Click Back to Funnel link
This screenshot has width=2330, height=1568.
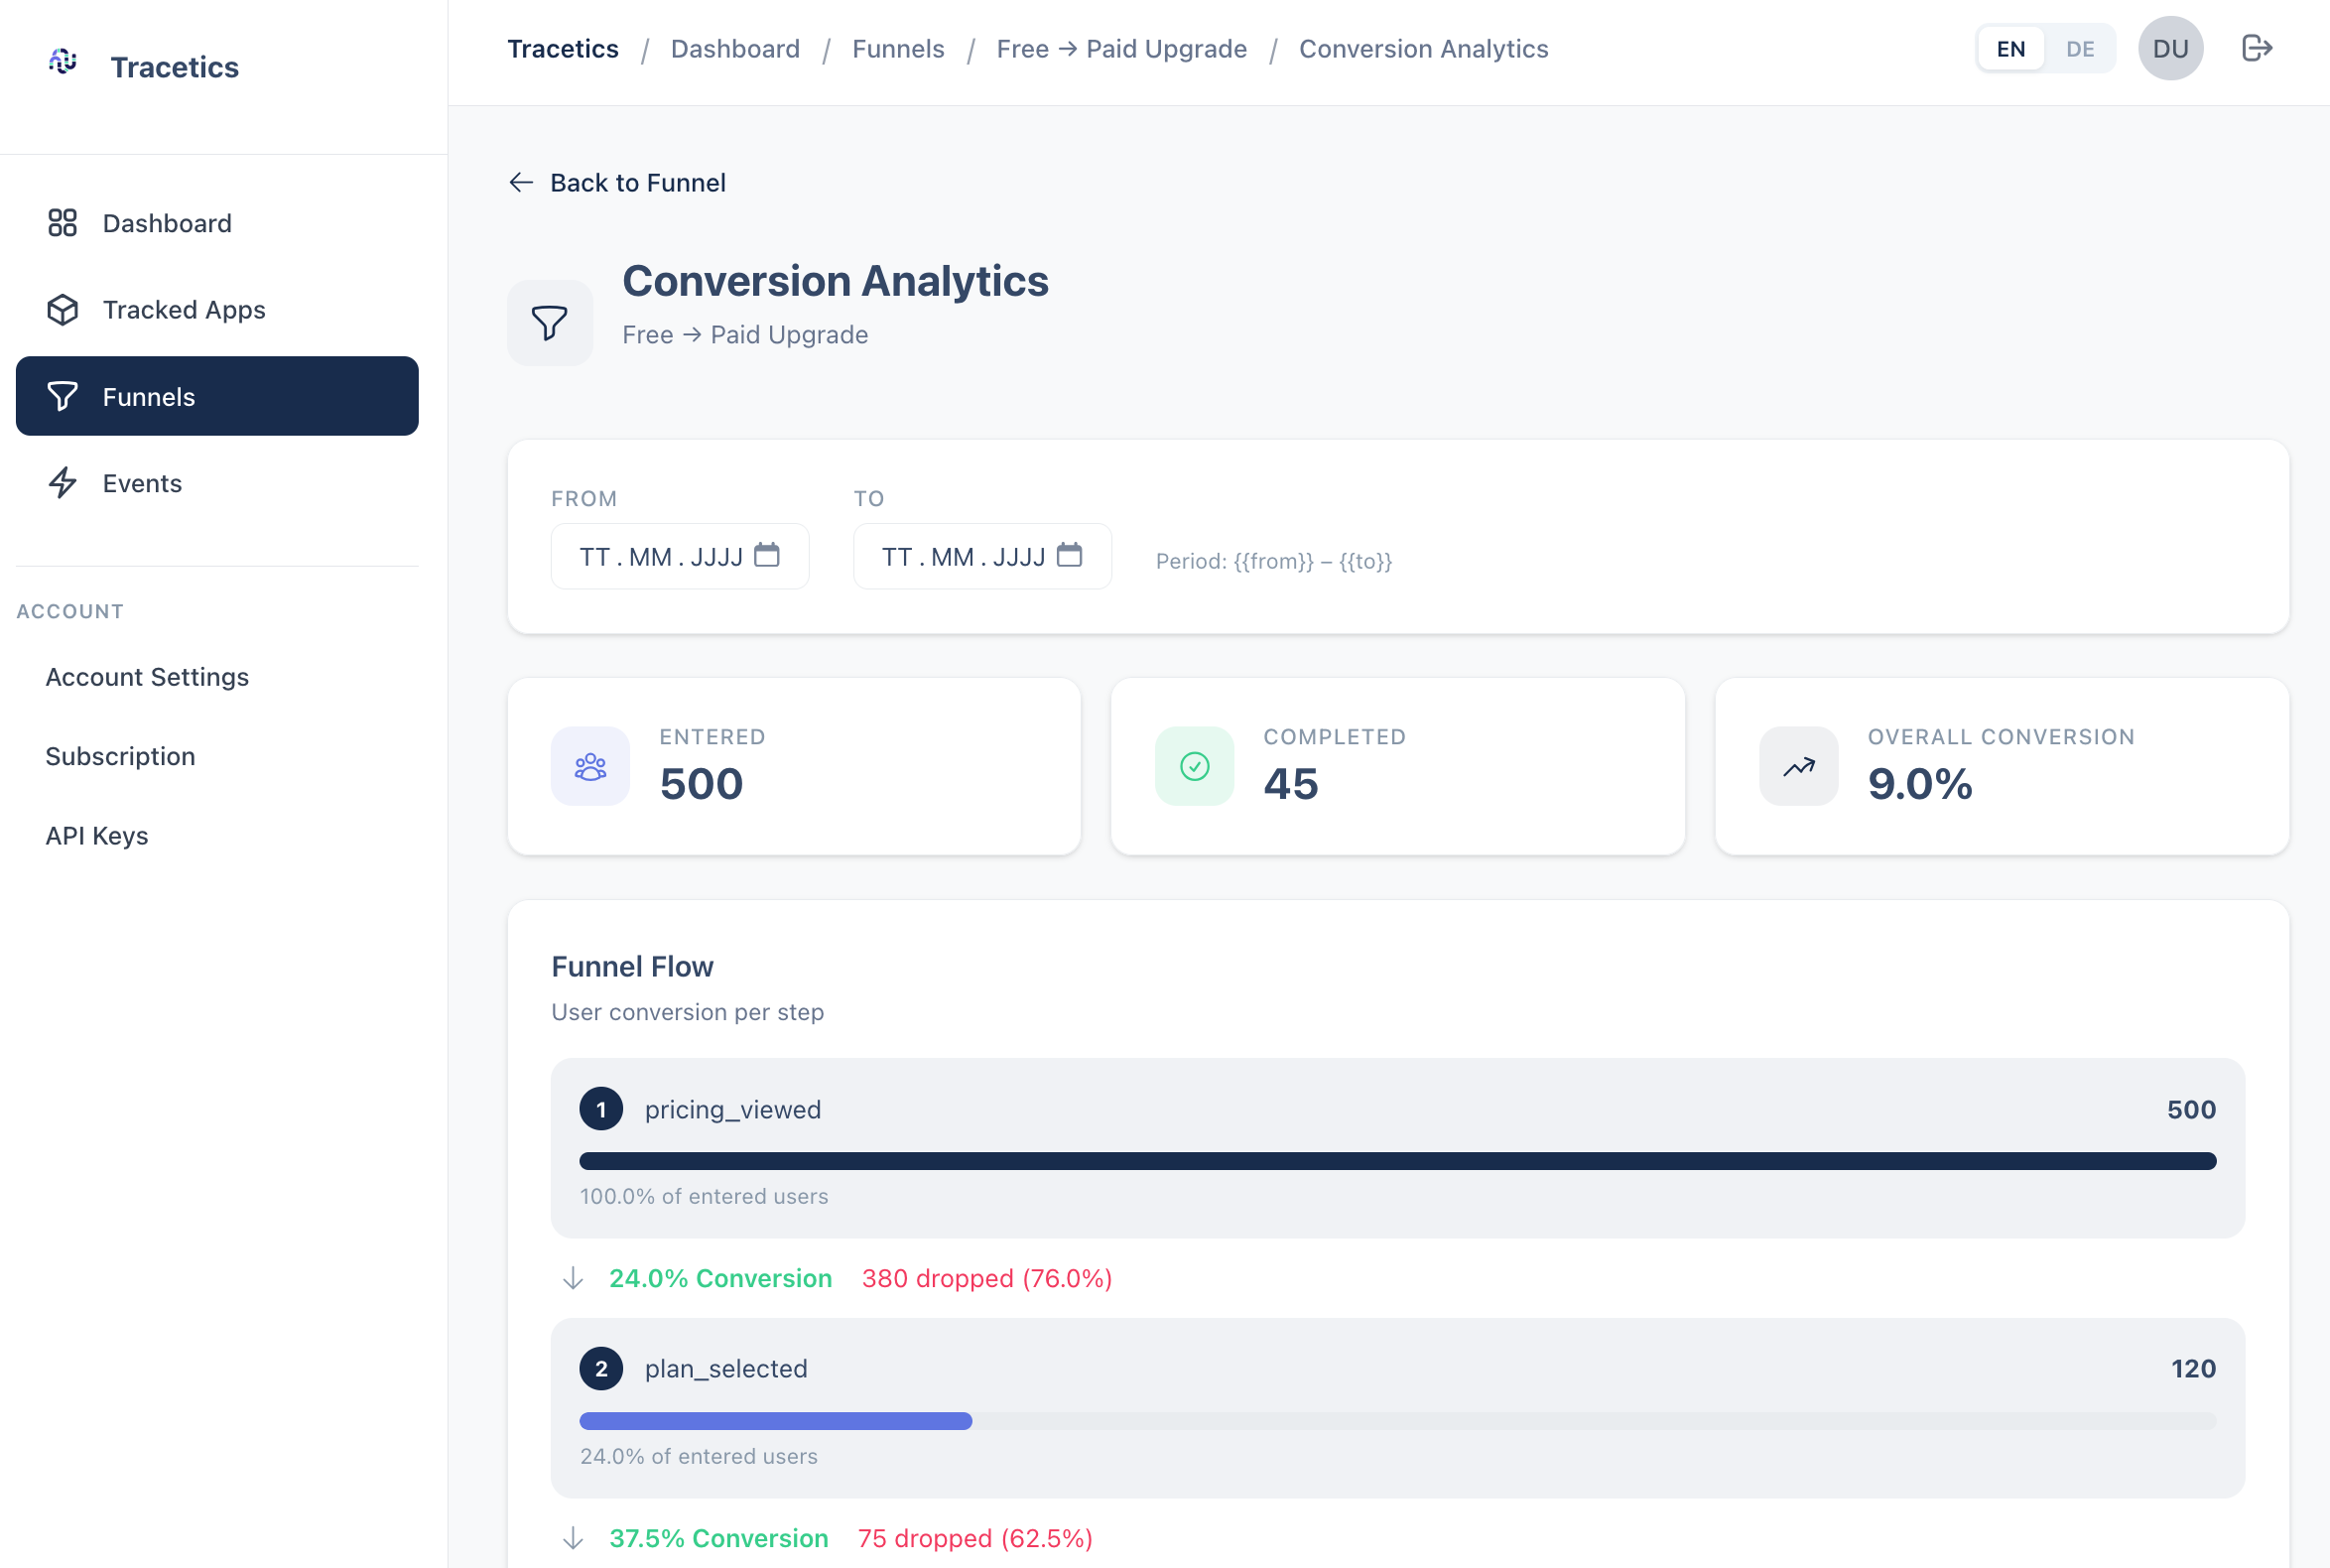click(617, 182)
